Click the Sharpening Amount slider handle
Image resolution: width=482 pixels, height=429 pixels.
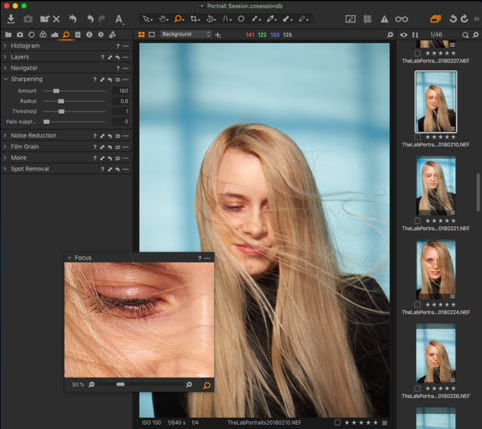56,91
